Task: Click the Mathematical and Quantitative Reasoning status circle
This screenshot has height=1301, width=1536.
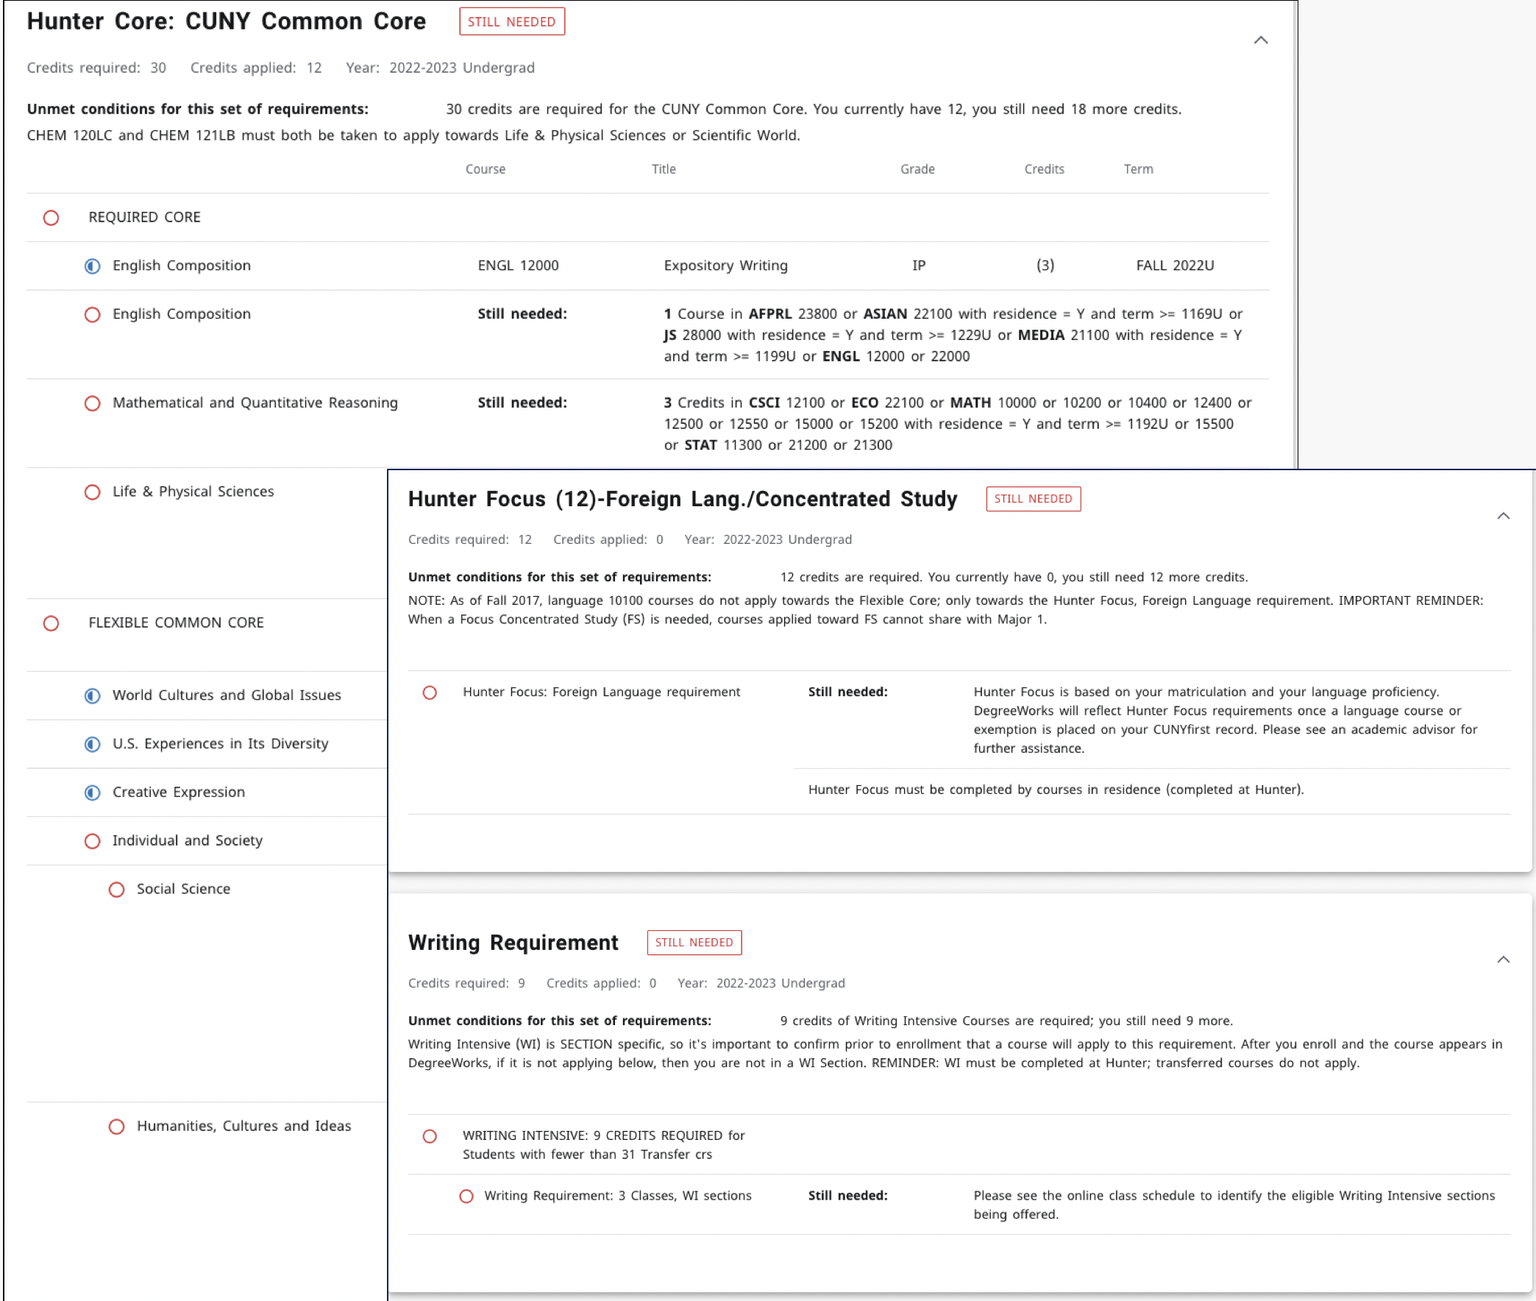Action: 92,403
